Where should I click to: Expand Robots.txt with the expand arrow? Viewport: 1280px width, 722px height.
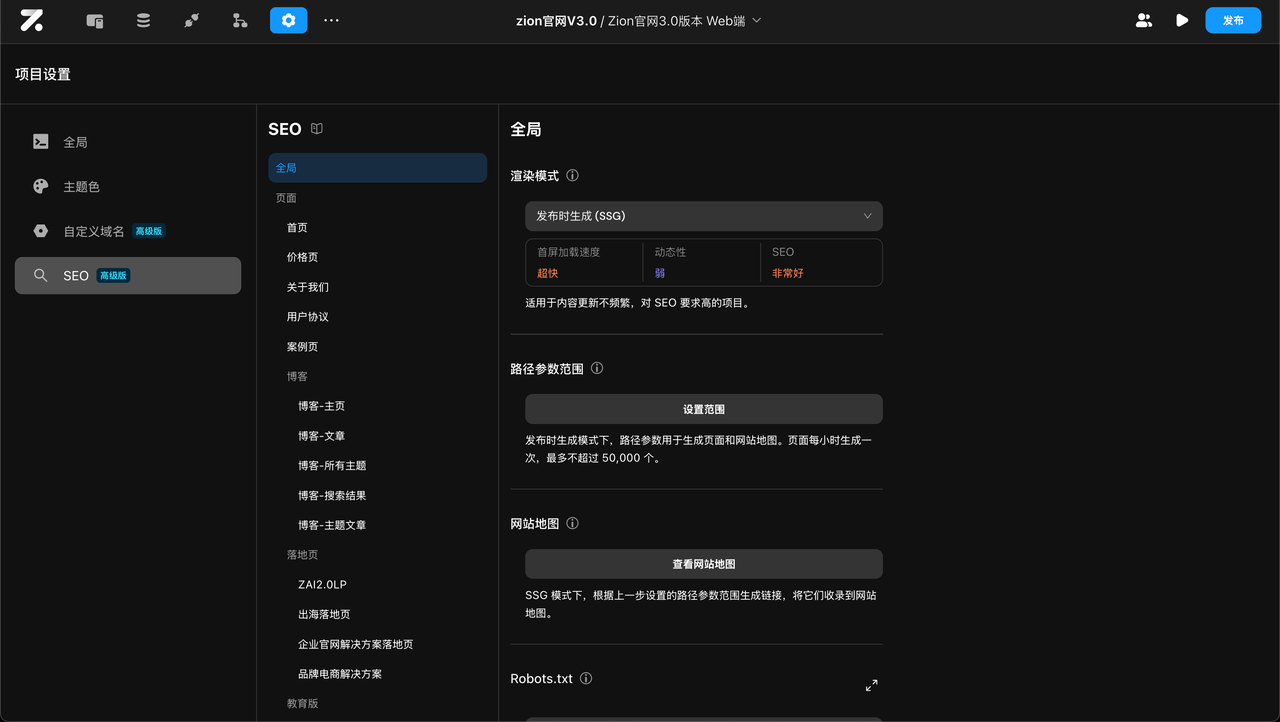click(x=871, y=685)
